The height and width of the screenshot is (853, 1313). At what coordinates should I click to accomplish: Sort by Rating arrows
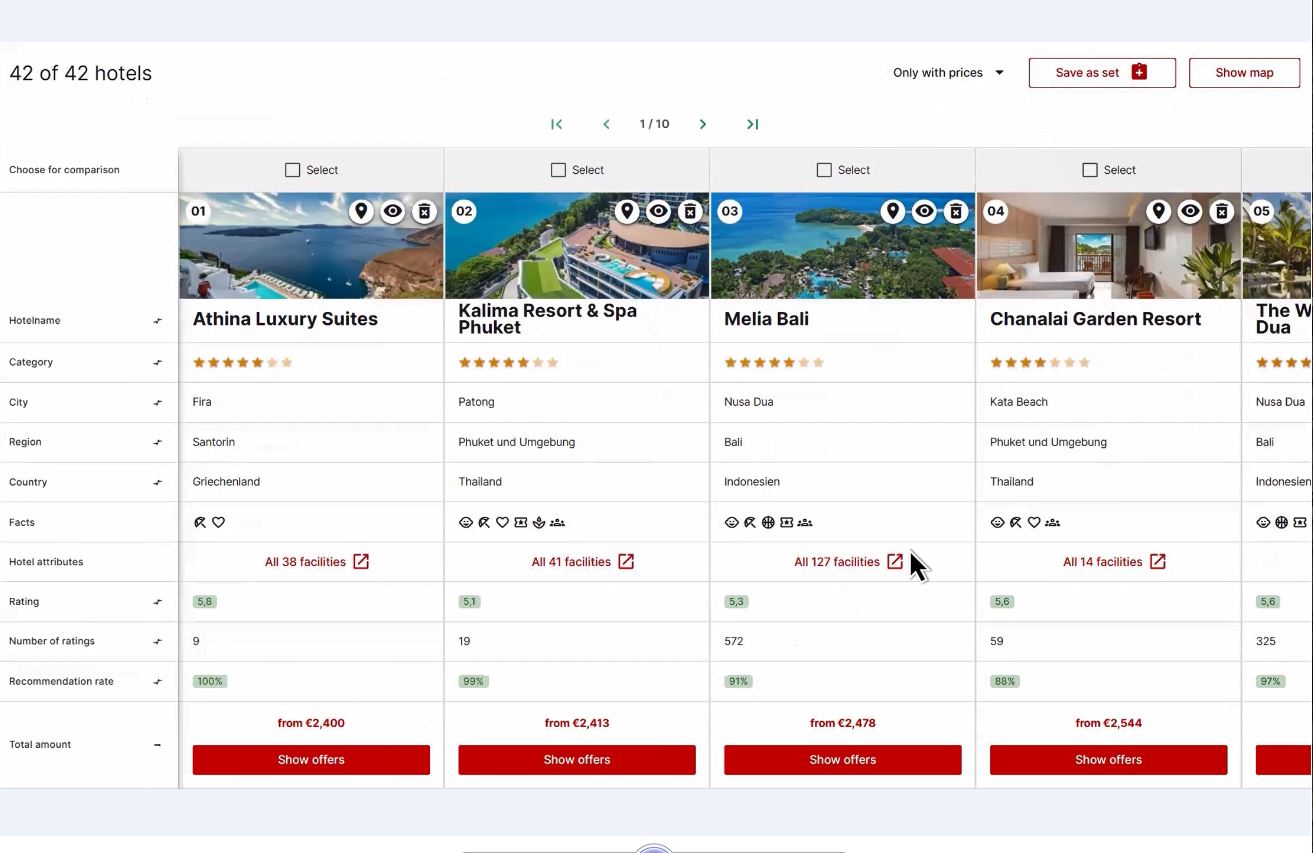157,602
